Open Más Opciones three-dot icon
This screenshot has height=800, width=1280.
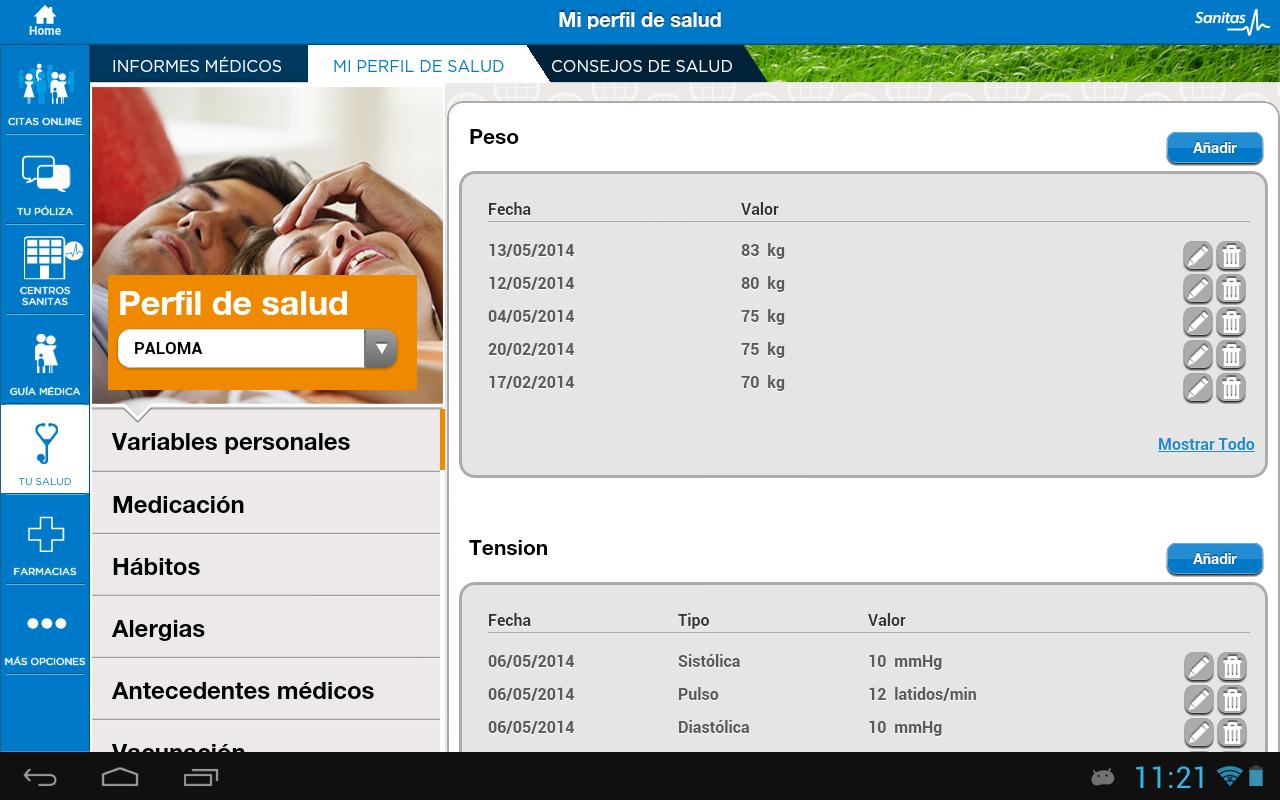45,632
